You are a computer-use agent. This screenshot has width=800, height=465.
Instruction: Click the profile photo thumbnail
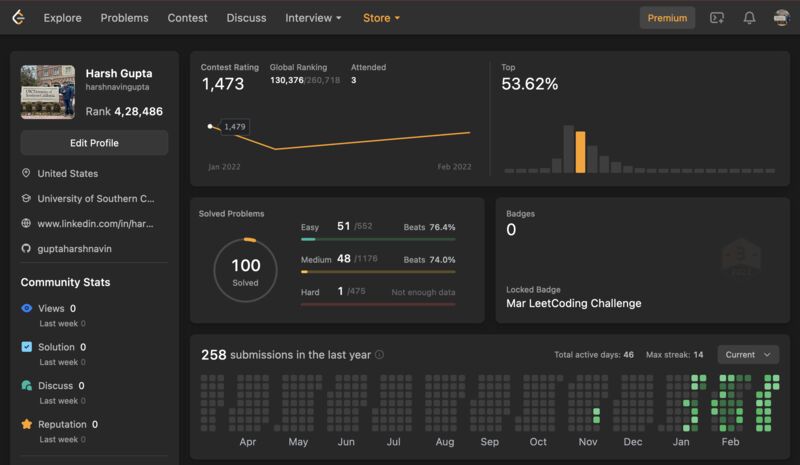coord(48,92)
